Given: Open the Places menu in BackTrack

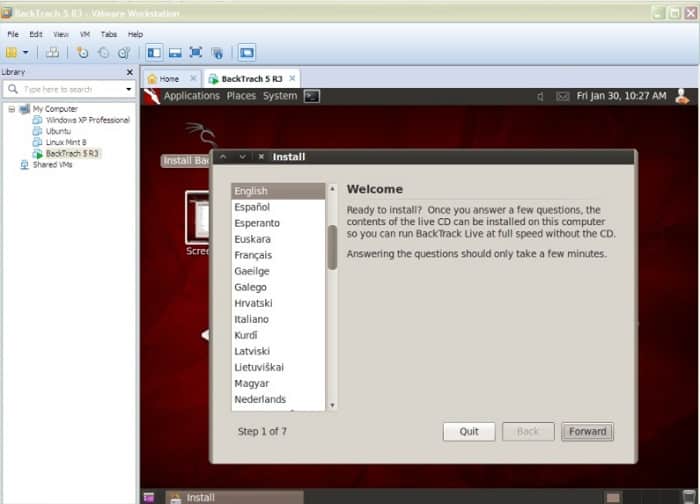Looking at the screenshot, I should (241, 96).
